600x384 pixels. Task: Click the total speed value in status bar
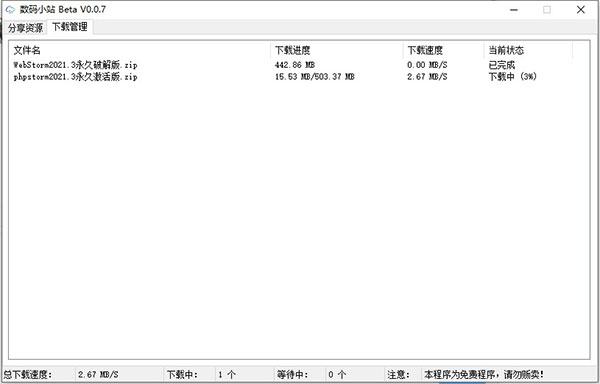click(98, 374)
